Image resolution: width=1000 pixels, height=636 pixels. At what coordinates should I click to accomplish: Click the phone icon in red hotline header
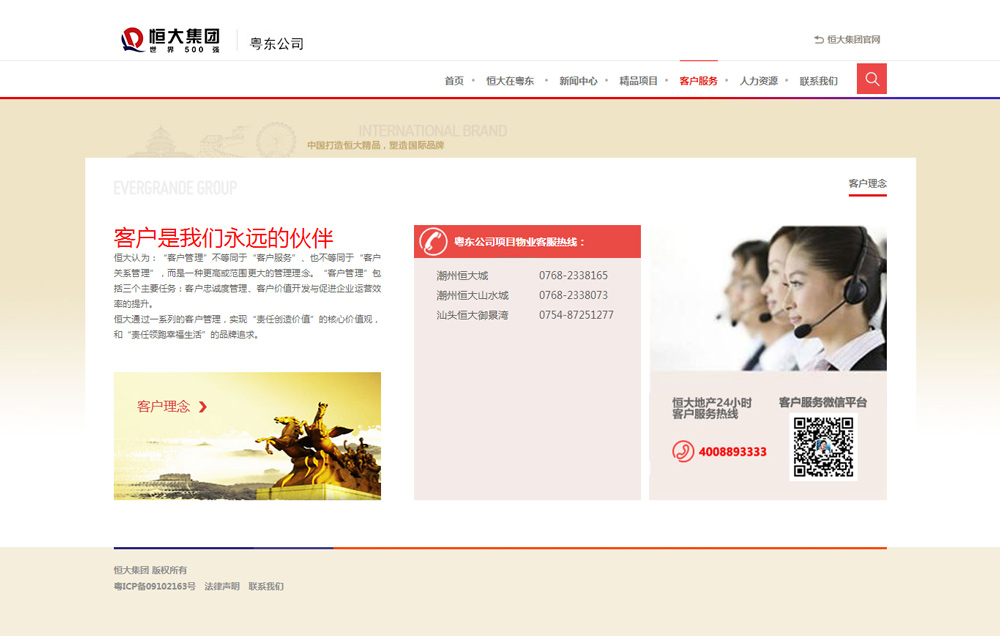point(433,242)
